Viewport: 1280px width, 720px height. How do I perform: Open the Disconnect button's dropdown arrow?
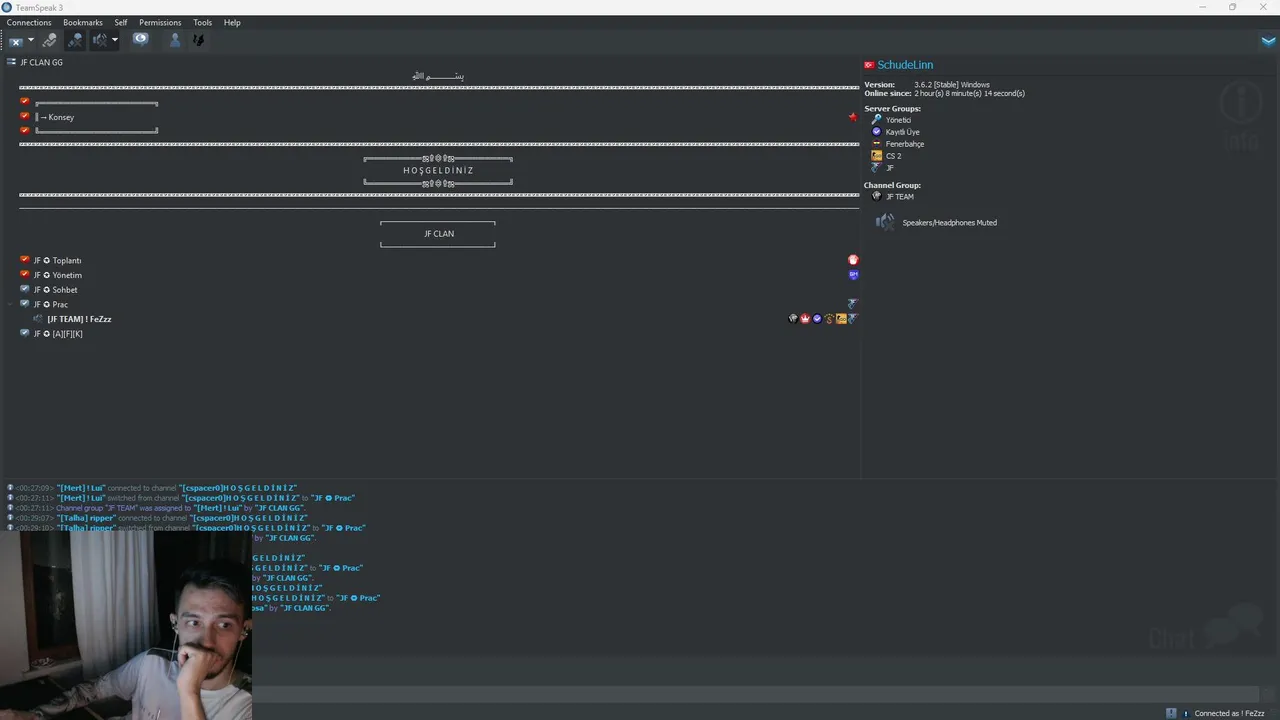tap(31, 41)
